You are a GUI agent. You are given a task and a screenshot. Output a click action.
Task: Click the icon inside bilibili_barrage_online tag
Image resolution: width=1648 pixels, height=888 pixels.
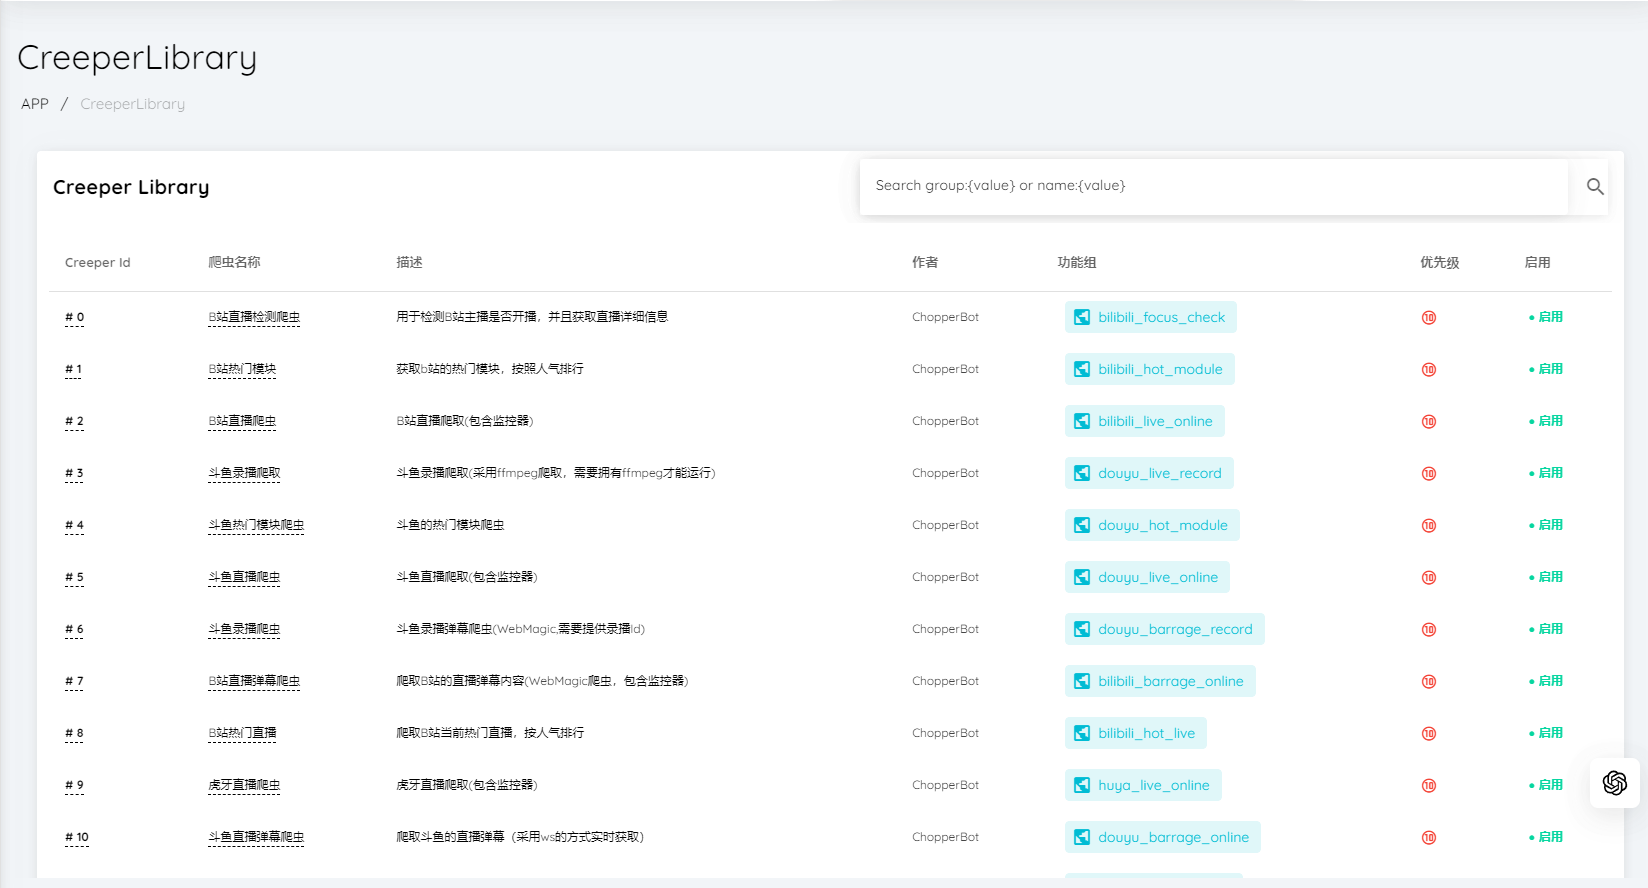(x=1082, y=681)
